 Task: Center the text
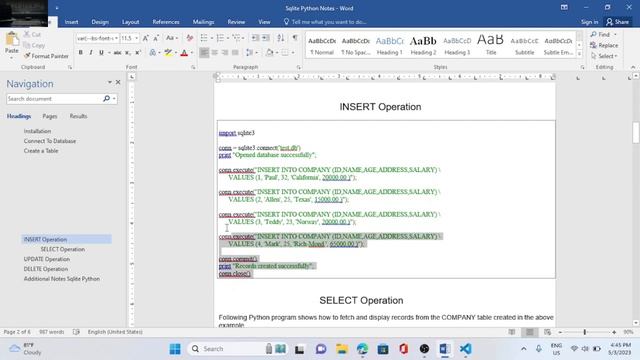pyautogui.click(x=214, y=53)
